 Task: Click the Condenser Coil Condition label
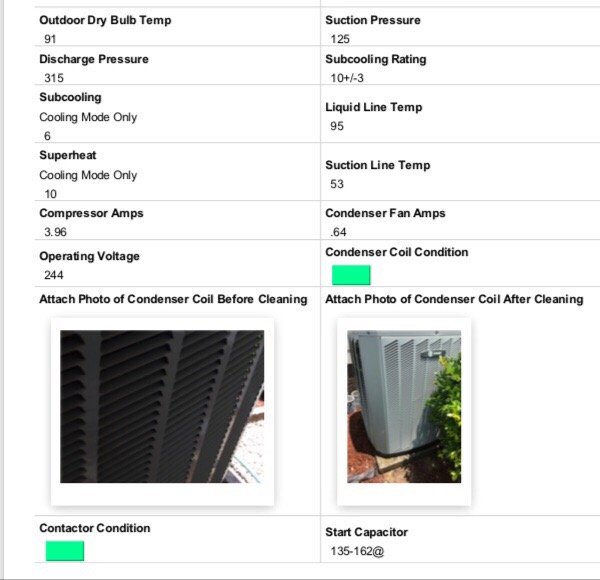point(396,252)
